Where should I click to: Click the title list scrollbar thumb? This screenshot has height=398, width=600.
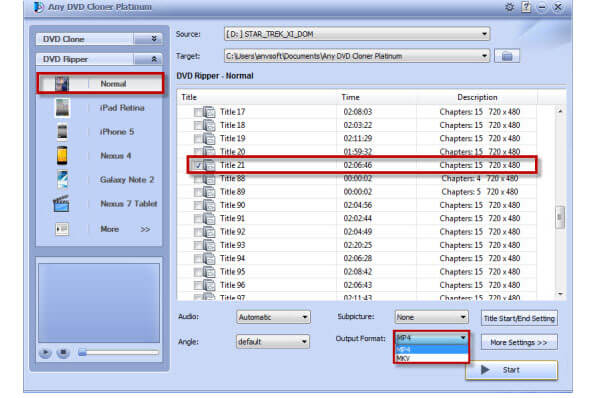point(560,217)
